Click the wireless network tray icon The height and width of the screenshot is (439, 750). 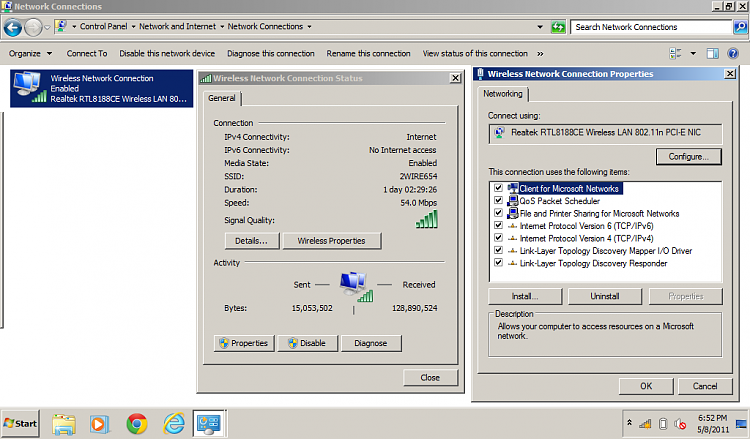(x=645, y=423)
